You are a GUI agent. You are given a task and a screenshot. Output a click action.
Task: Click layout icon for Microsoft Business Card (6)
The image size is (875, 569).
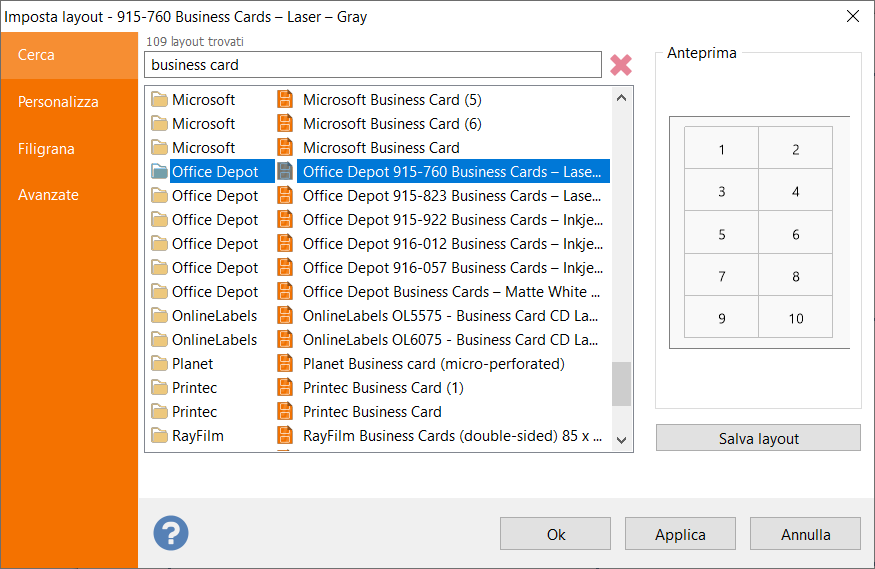[285, 123]
